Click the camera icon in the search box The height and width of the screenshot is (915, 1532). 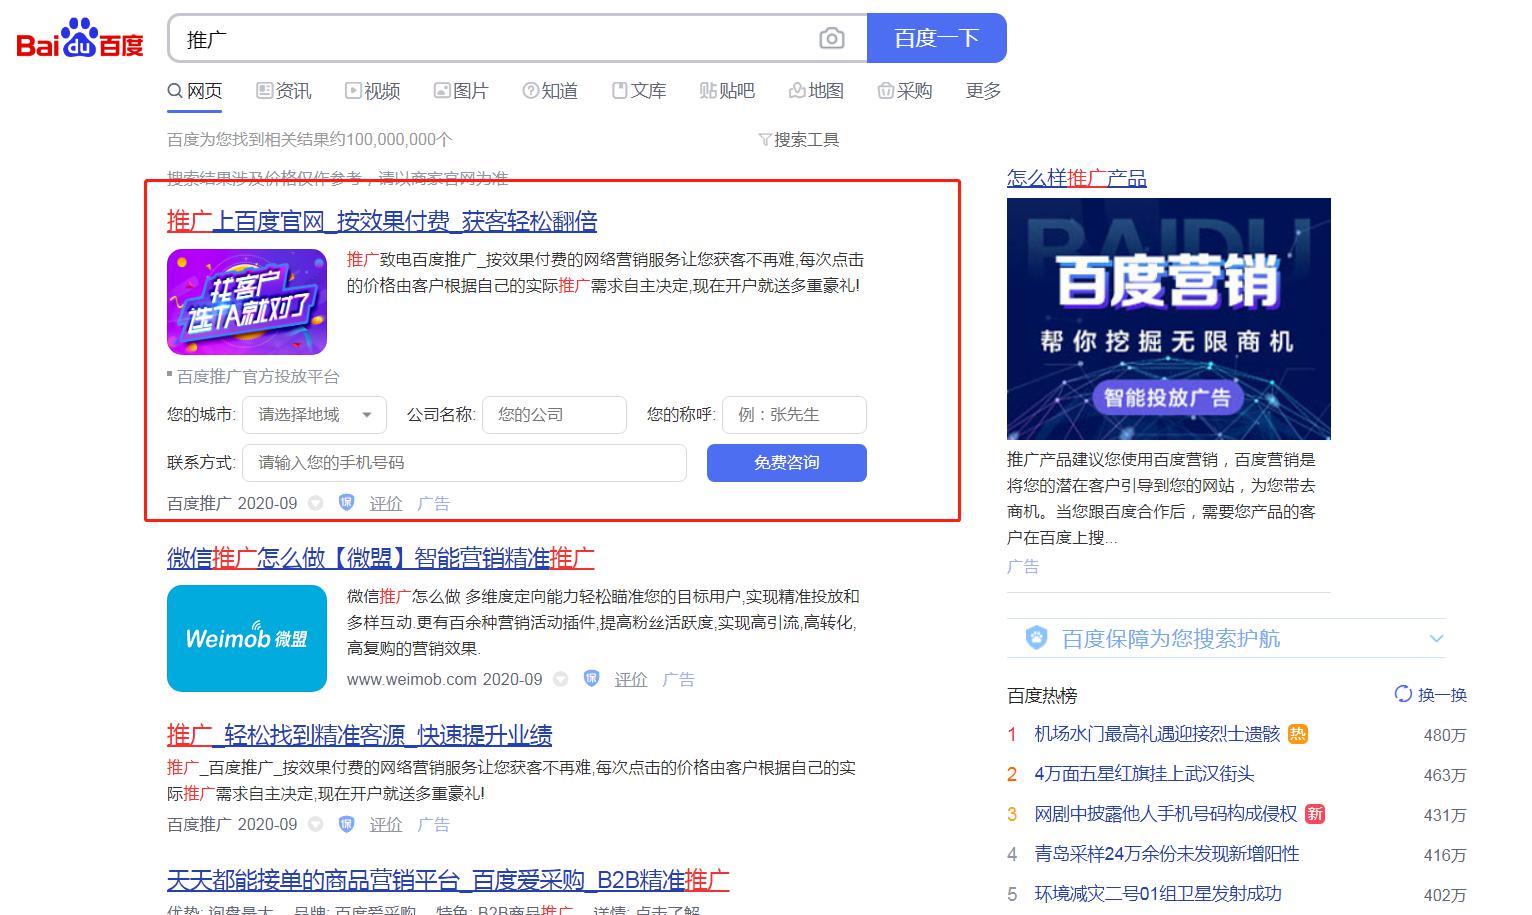tap(833, 38)
